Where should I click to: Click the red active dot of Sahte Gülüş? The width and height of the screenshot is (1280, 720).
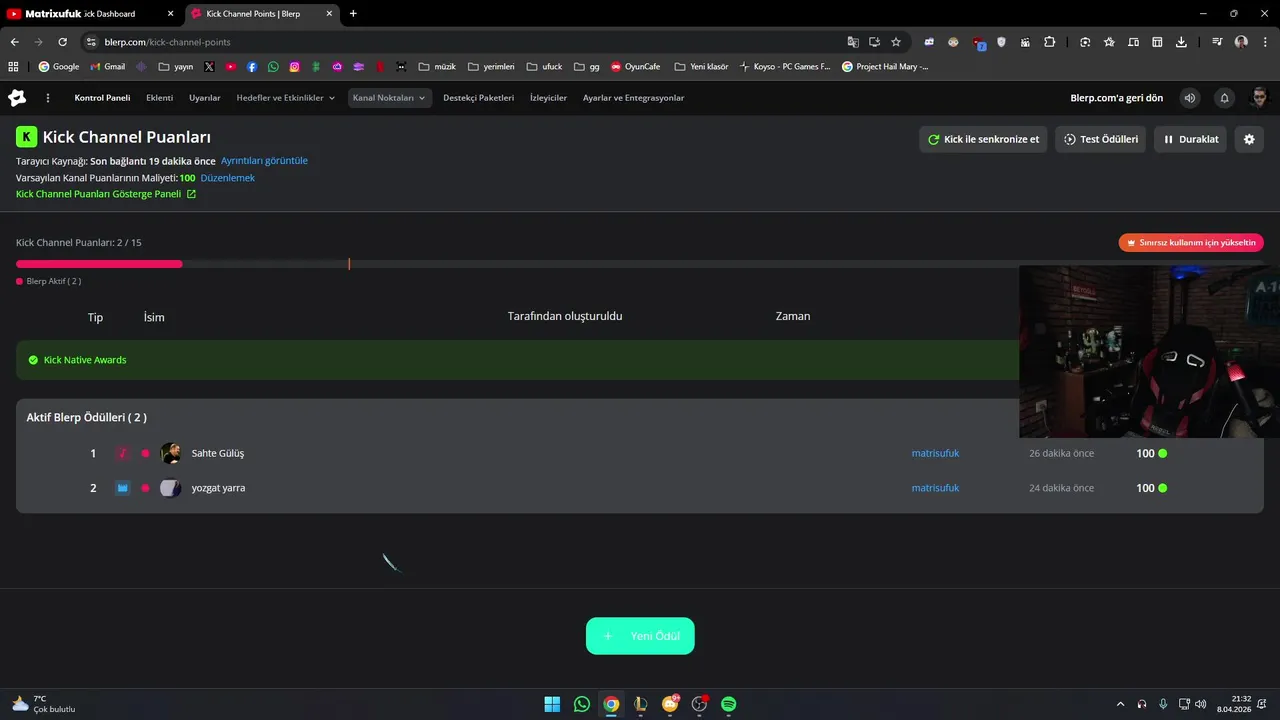tap(145, 453)
